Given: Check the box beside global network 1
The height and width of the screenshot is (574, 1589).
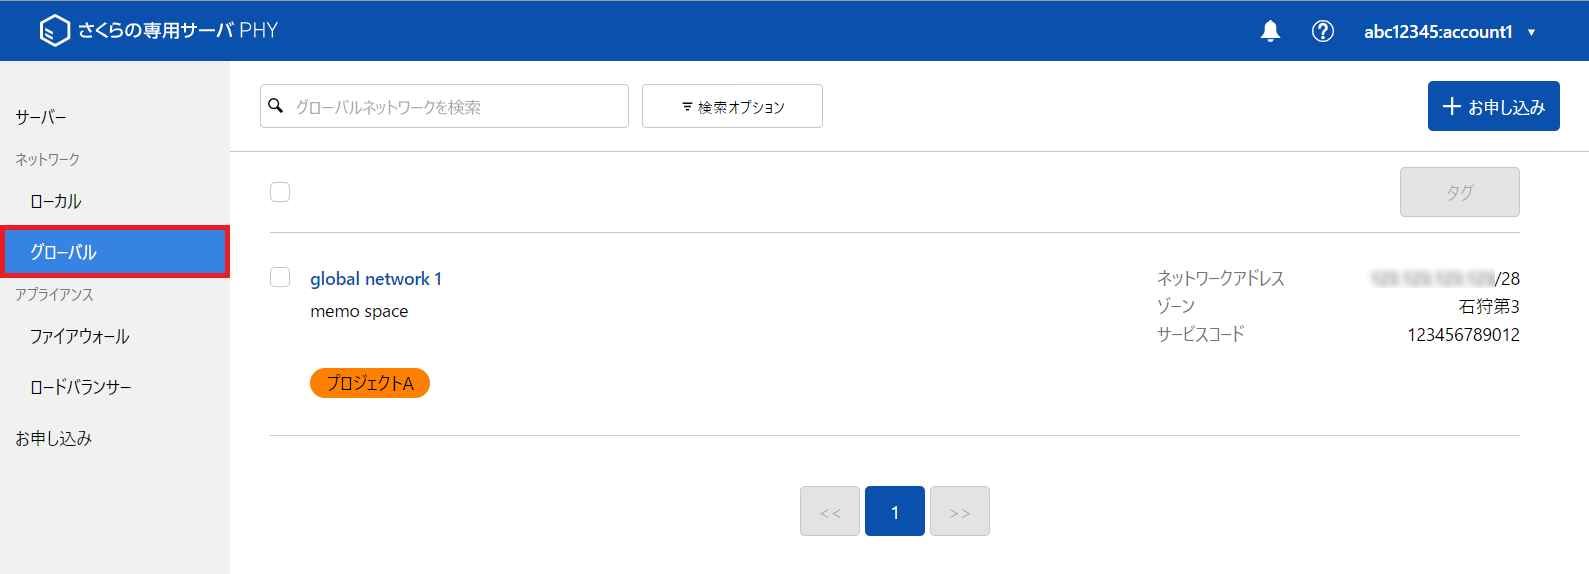Looking at the screenshot, I should tap(280, 277).
